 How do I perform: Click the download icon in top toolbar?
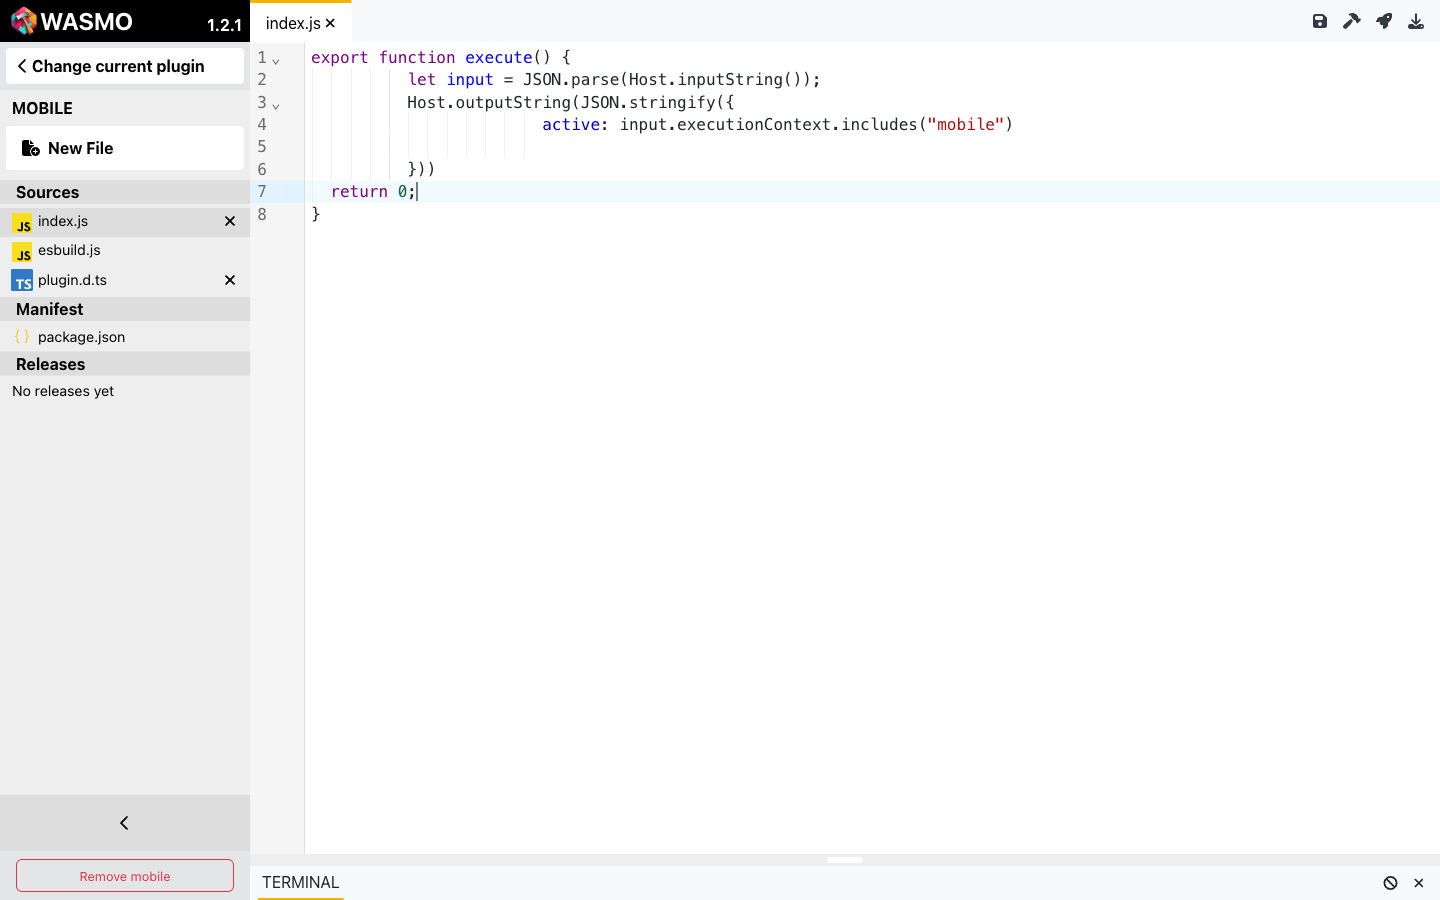coord(1416,21)
